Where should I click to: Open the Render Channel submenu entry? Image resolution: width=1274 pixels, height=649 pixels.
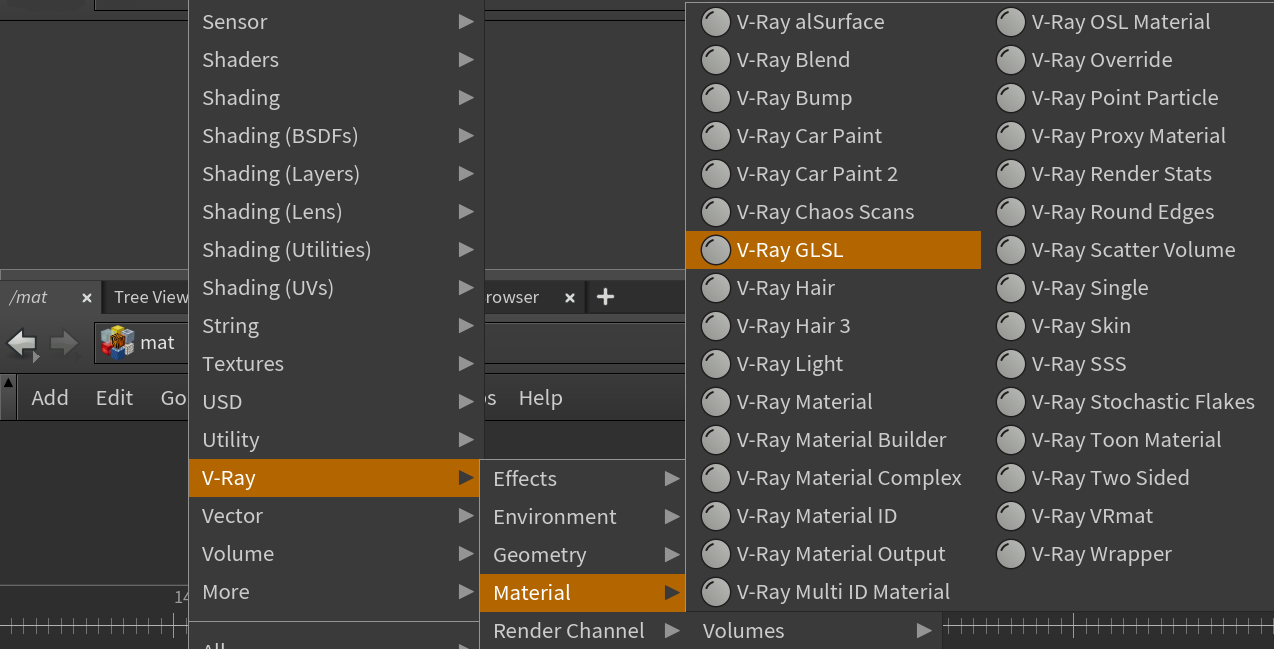(x=583, y=631)
